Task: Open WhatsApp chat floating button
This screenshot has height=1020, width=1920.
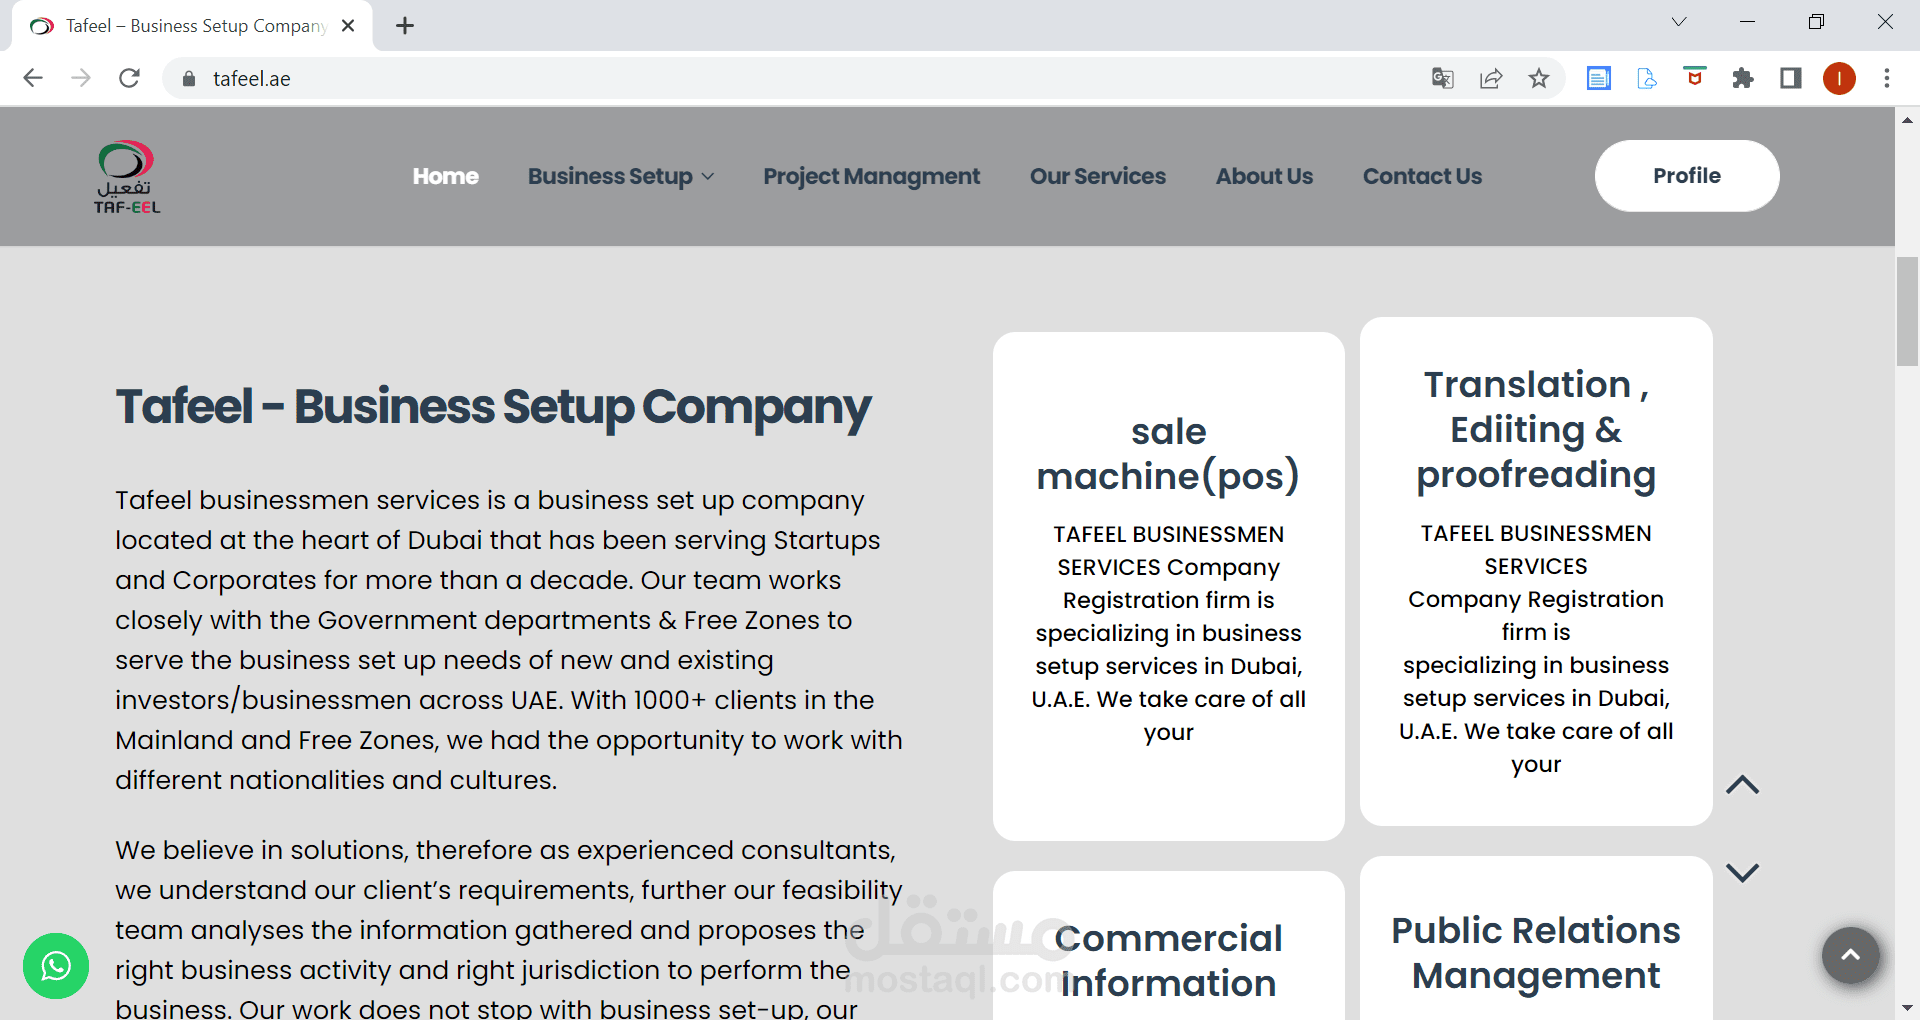Action: [56, 966]
